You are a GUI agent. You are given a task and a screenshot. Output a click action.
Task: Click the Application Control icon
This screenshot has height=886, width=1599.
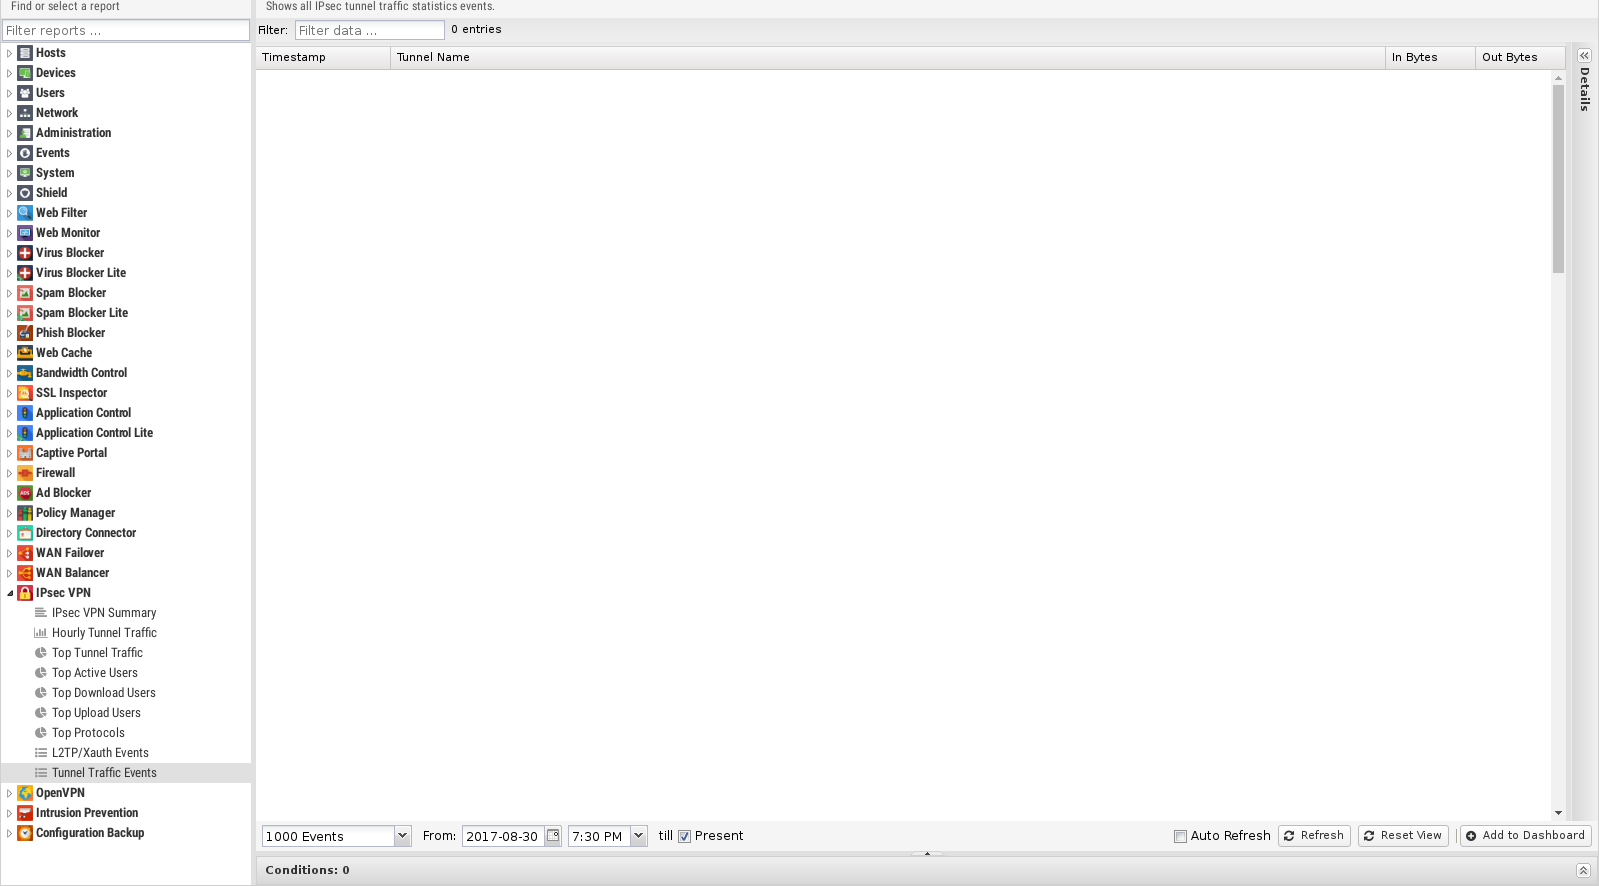tap(25, 413)
